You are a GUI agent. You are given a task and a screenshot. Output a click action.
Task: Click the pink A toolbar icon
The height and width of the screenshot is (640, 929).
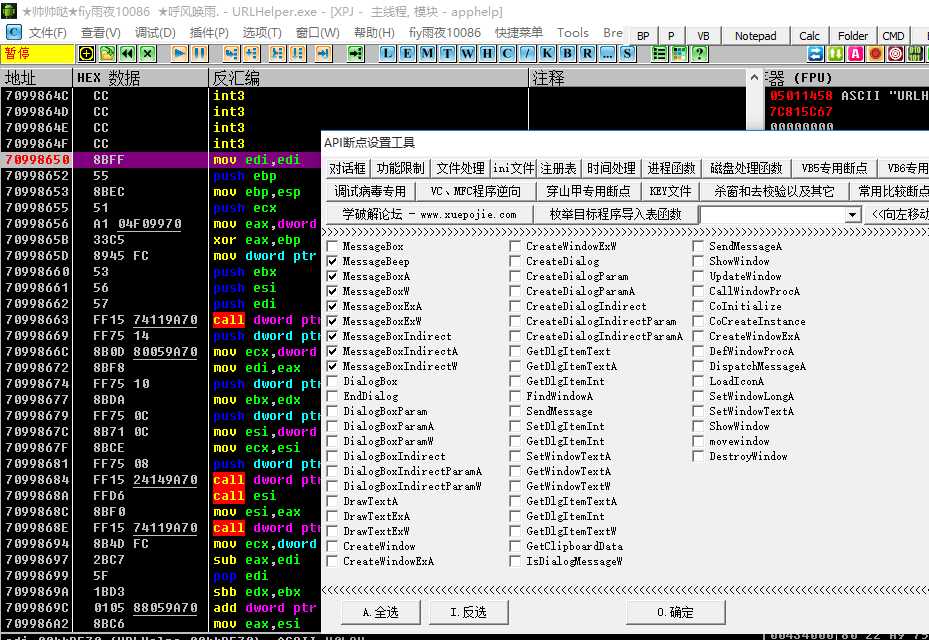coord(856,54)
